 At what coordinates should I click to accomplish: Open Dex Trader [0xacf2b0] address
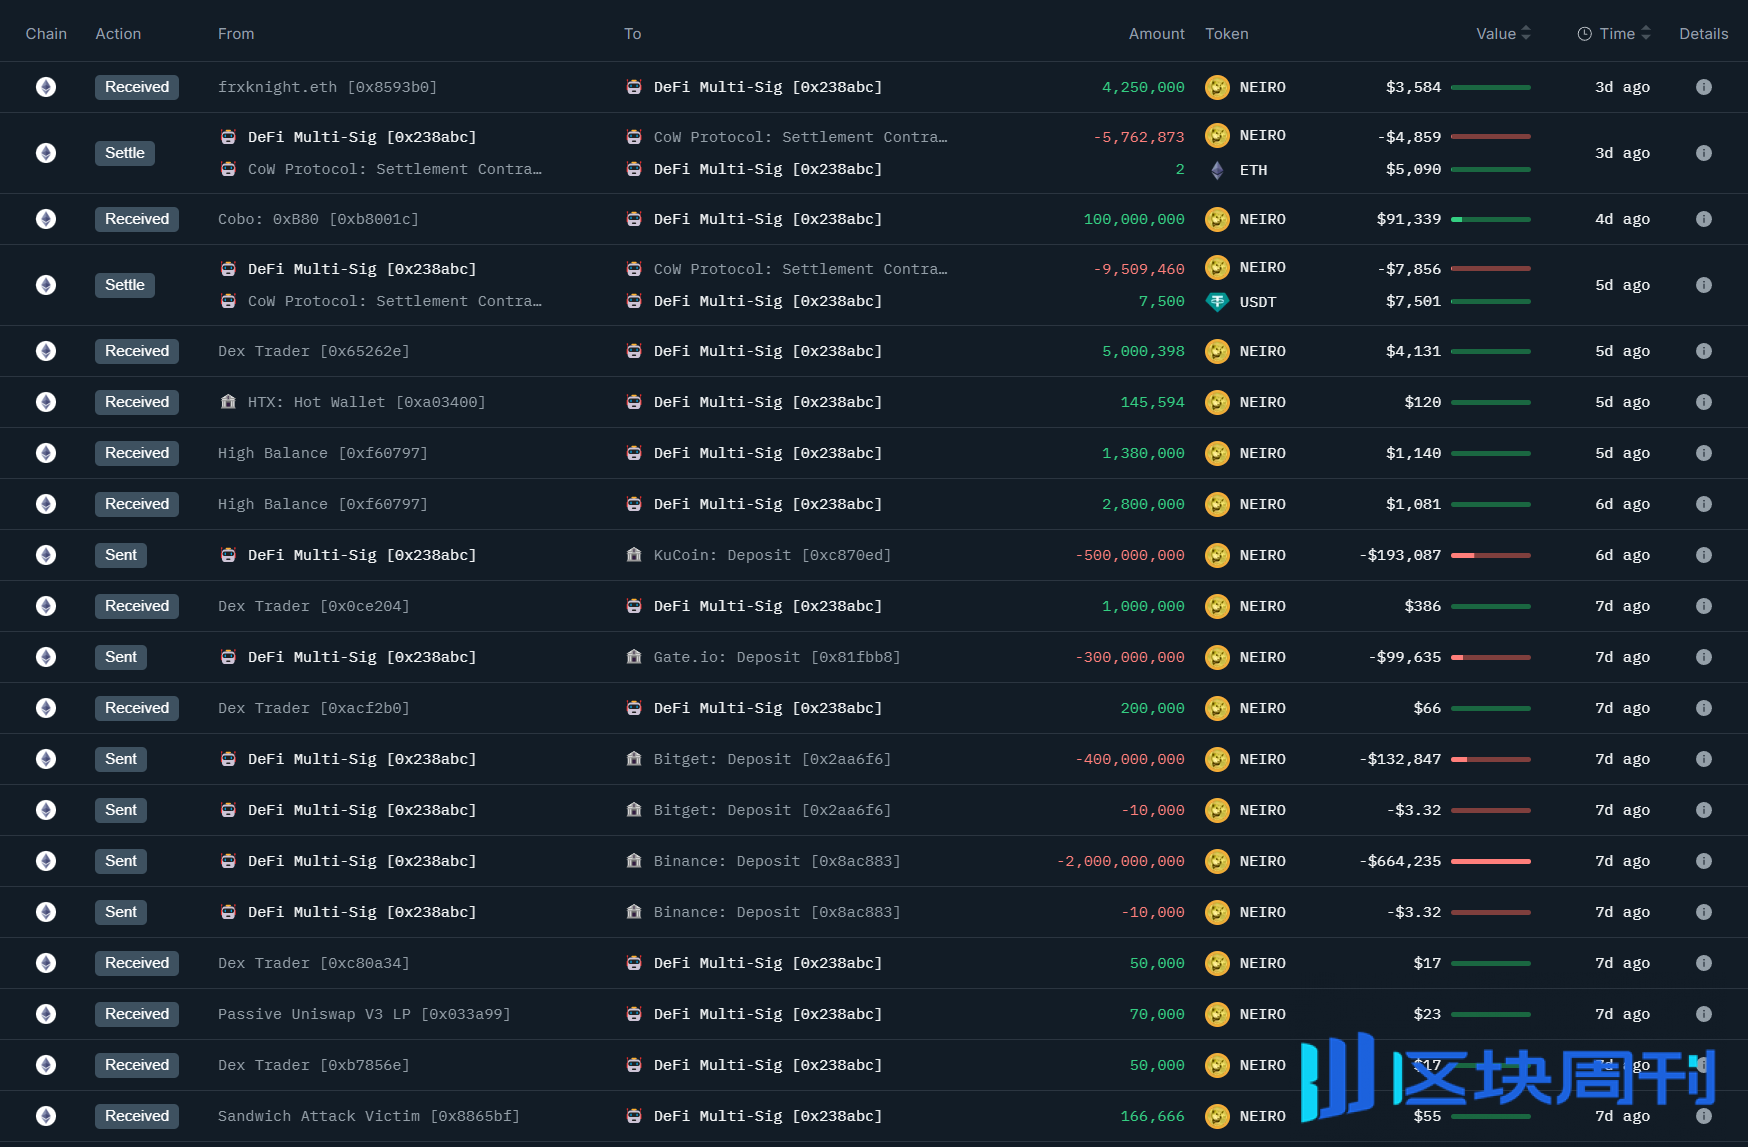tap(314, 708)
